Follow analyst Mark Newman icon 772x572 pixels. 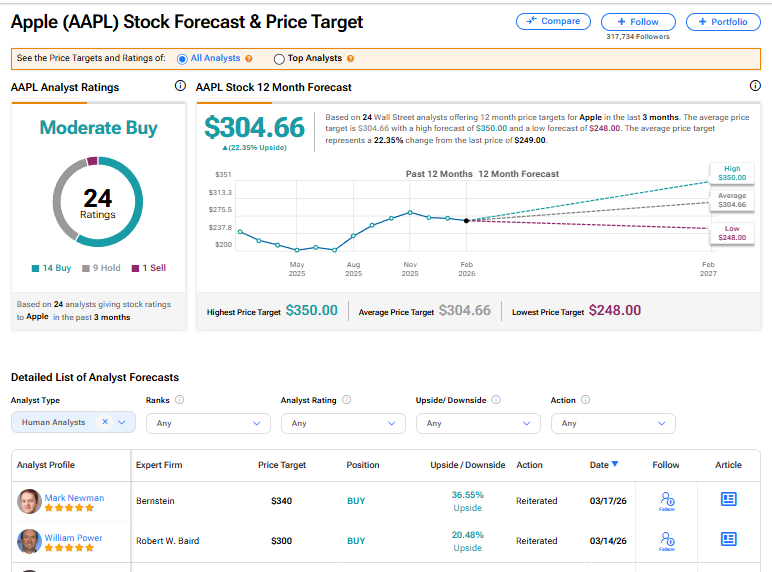(x=666, y=500)
